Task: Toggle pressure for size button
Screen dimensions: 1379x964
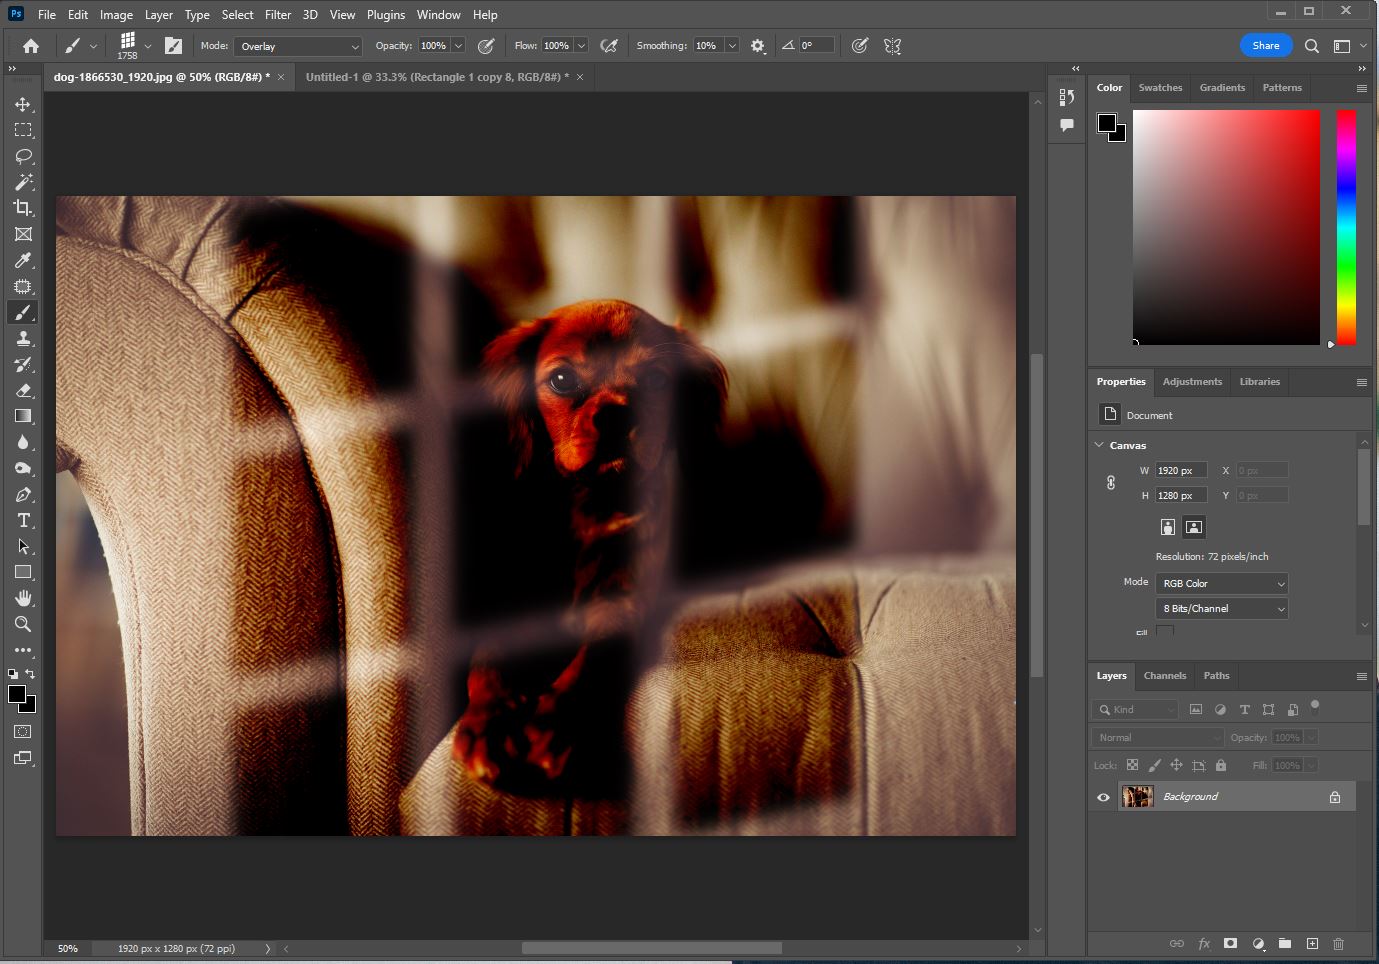Action: 859,46
